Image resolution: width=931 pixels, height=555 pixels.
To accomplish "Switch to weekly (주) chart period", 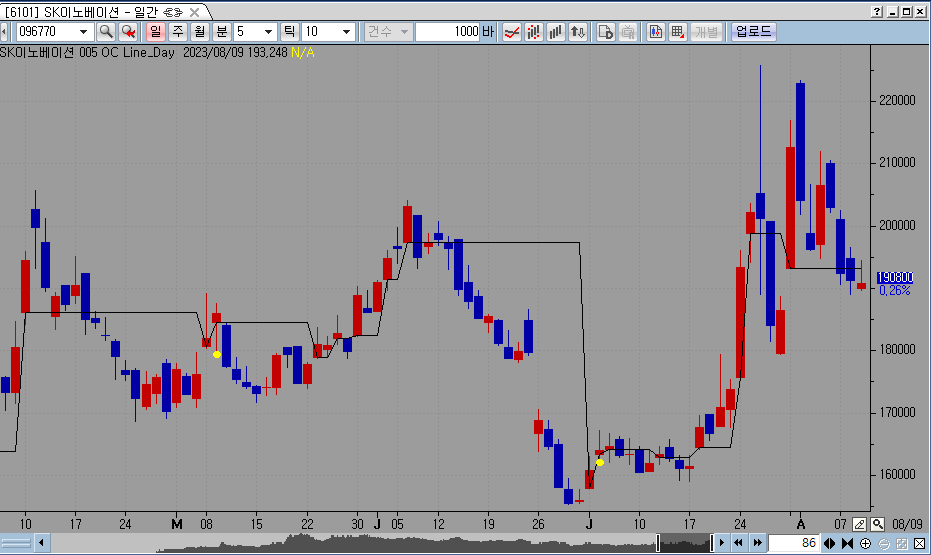I will pos(178,32).
